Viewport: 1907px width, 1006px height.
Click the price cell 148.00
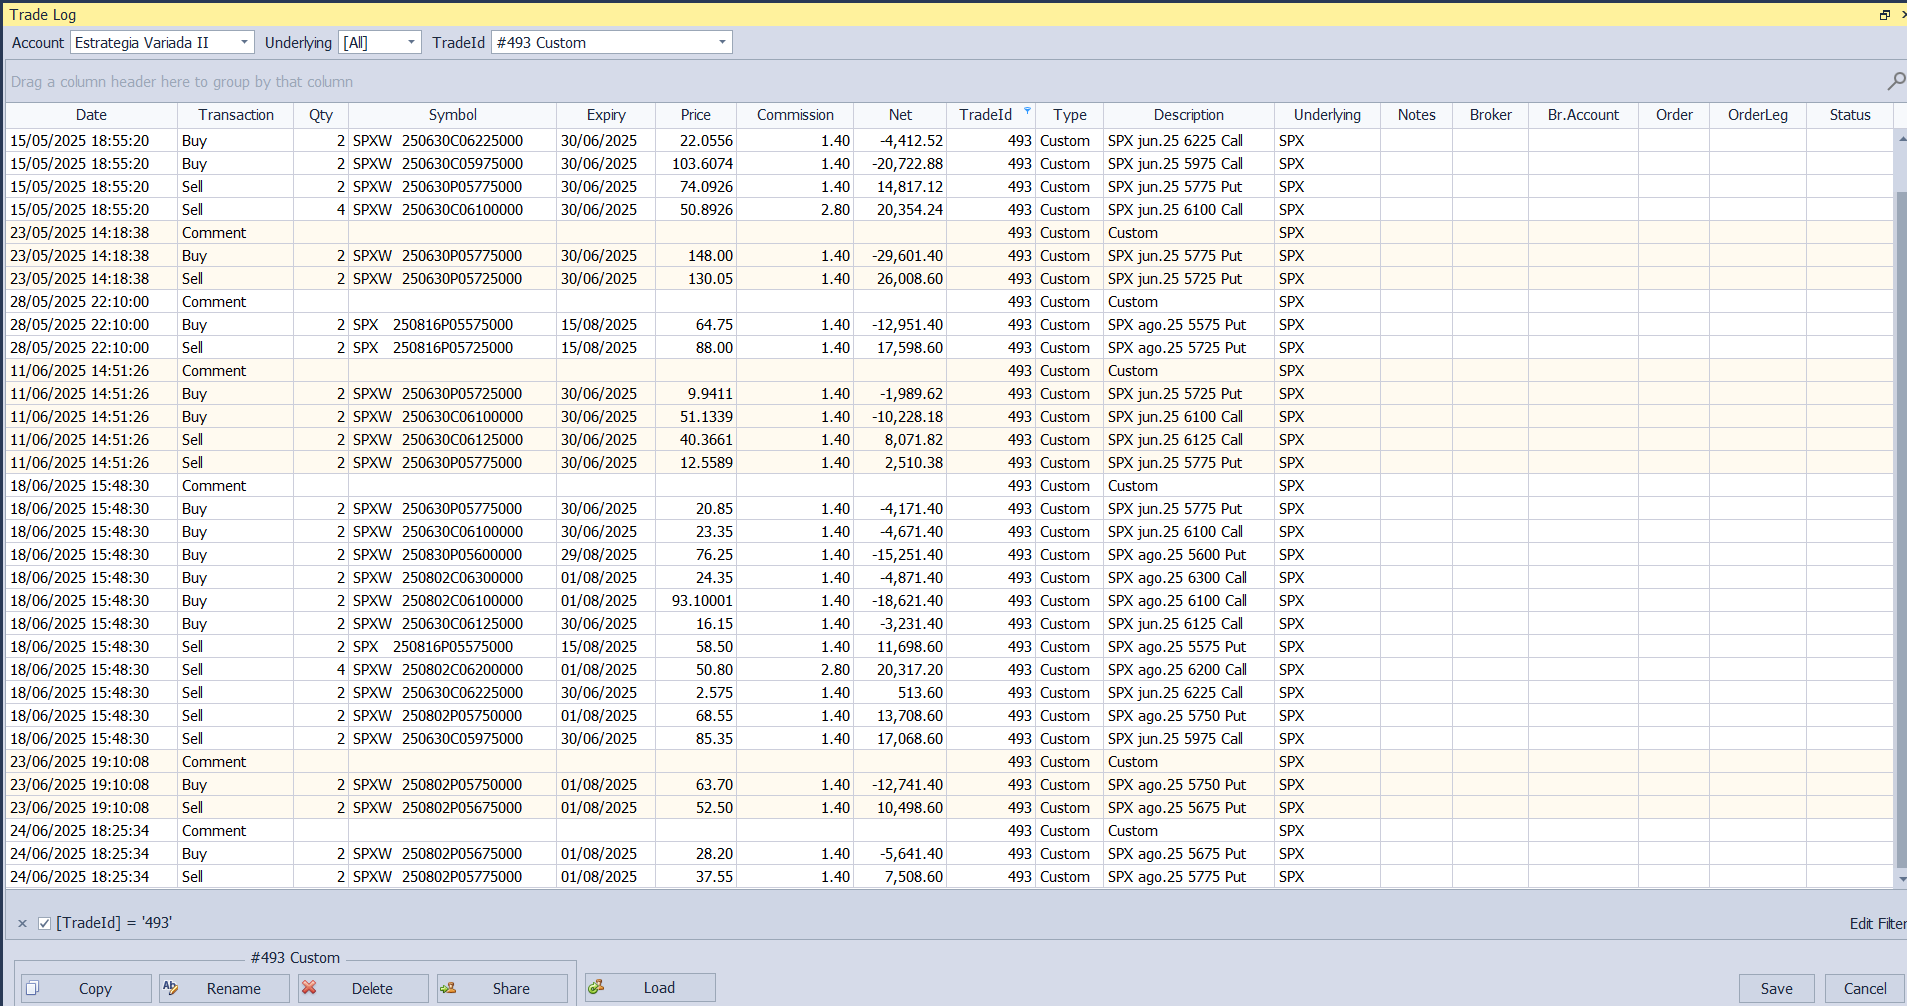(x=696, y=256)
